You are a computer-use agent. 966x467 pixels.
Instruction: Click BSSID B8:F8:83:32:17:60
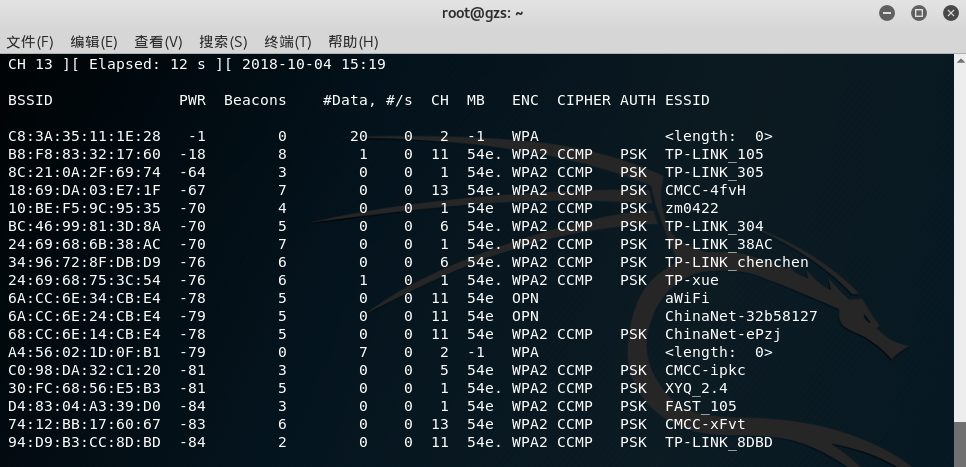coord(84,154)
